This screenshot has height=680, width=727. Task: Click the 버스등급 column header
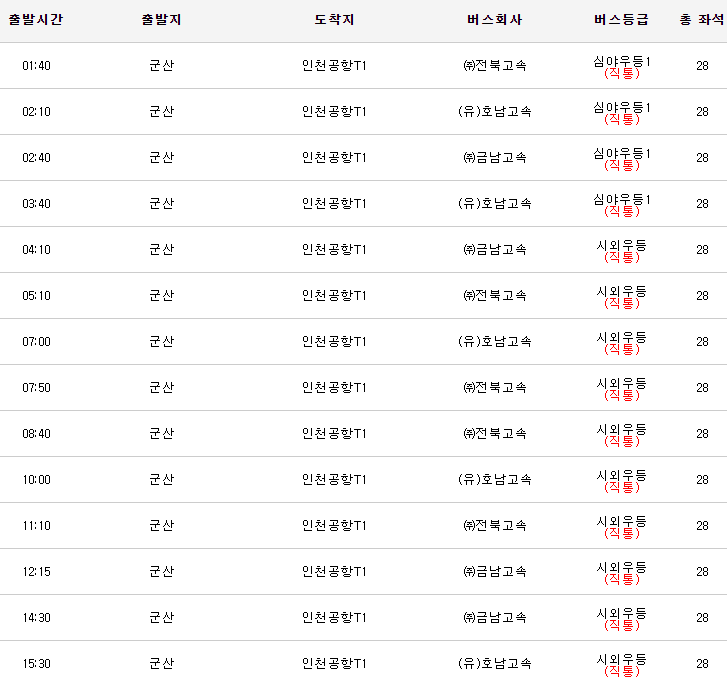621,19
